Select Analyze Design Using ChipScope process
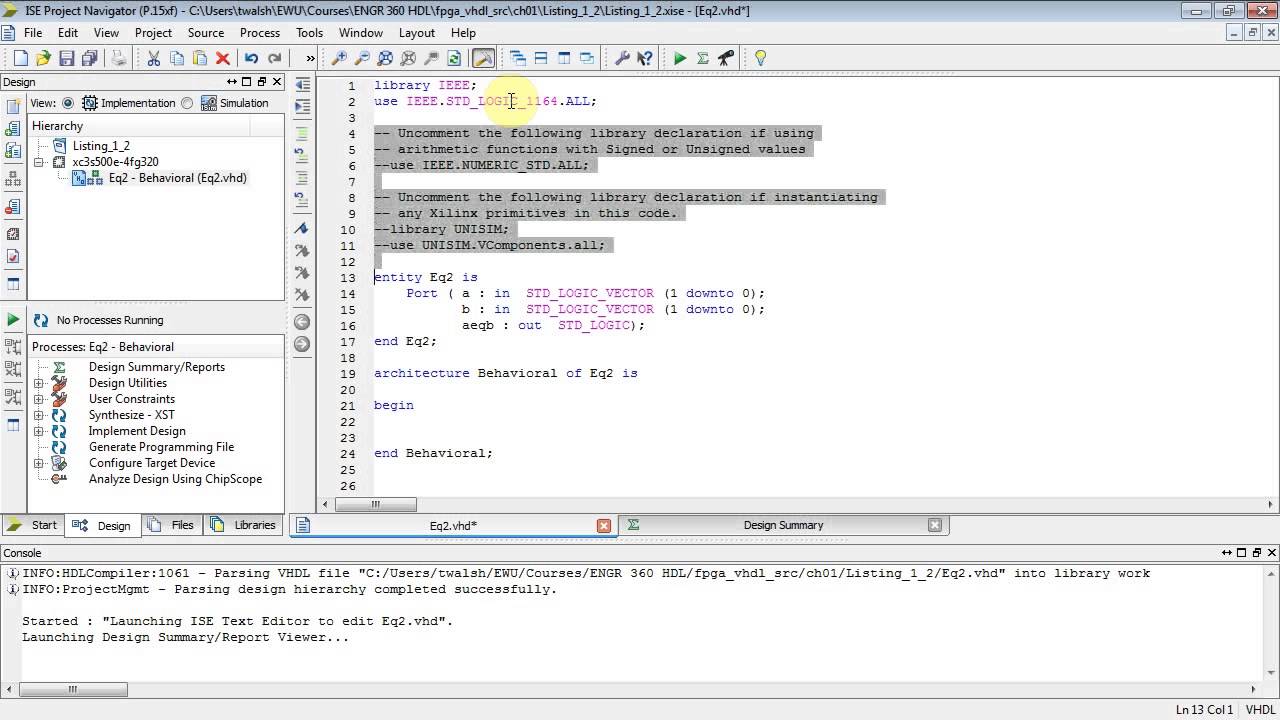This screenshot has width=1280, height=720. [175, 479]
